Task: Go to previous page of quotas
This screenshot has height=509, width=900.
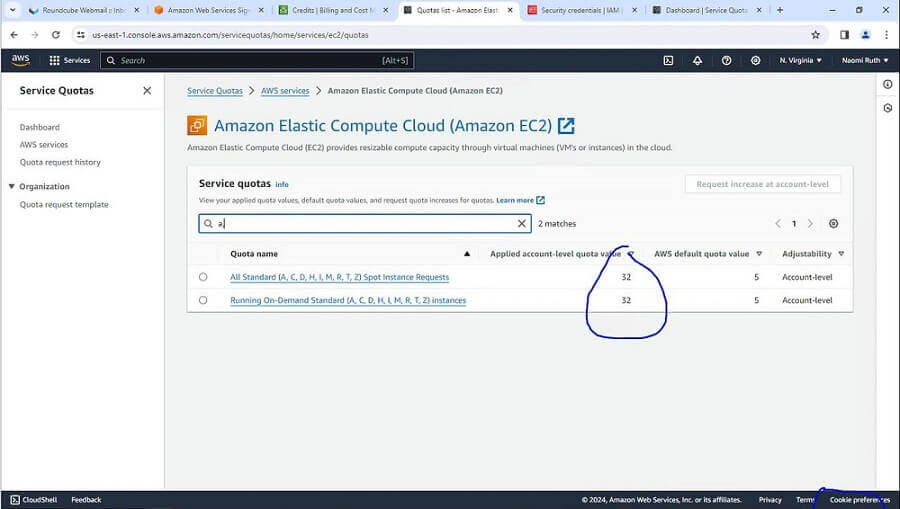Action: (778, 224)
